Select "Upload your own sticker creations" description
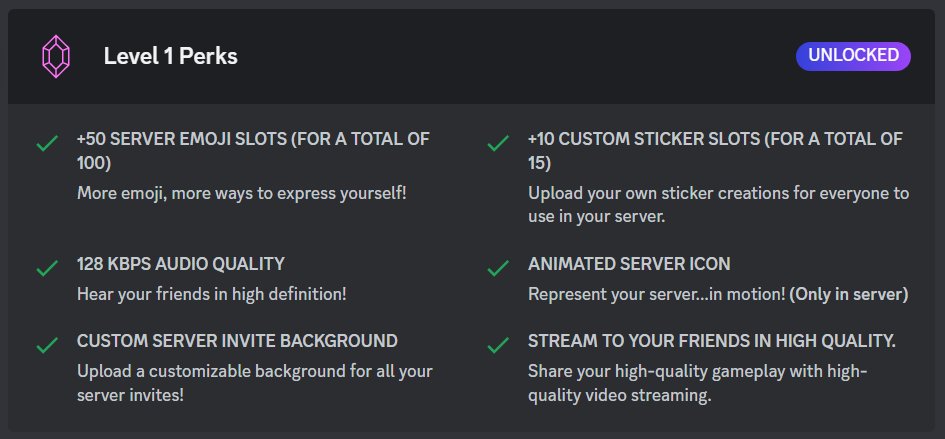The image size is (945, 439). tap(718, 205)
